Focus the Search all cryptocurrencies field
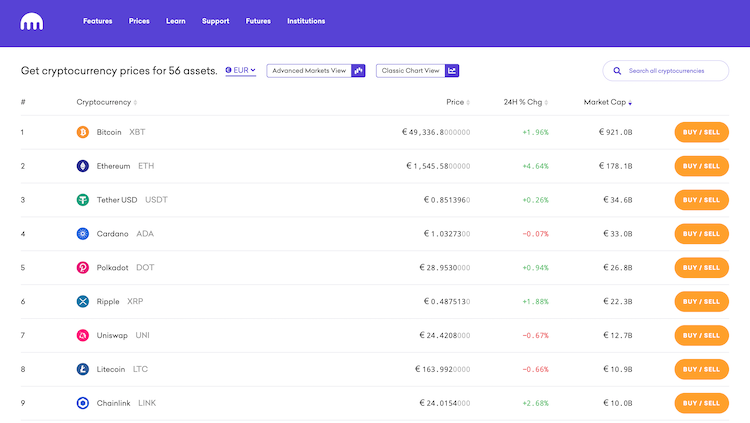This screenshot has height=423, width=750. coord(666,71)
